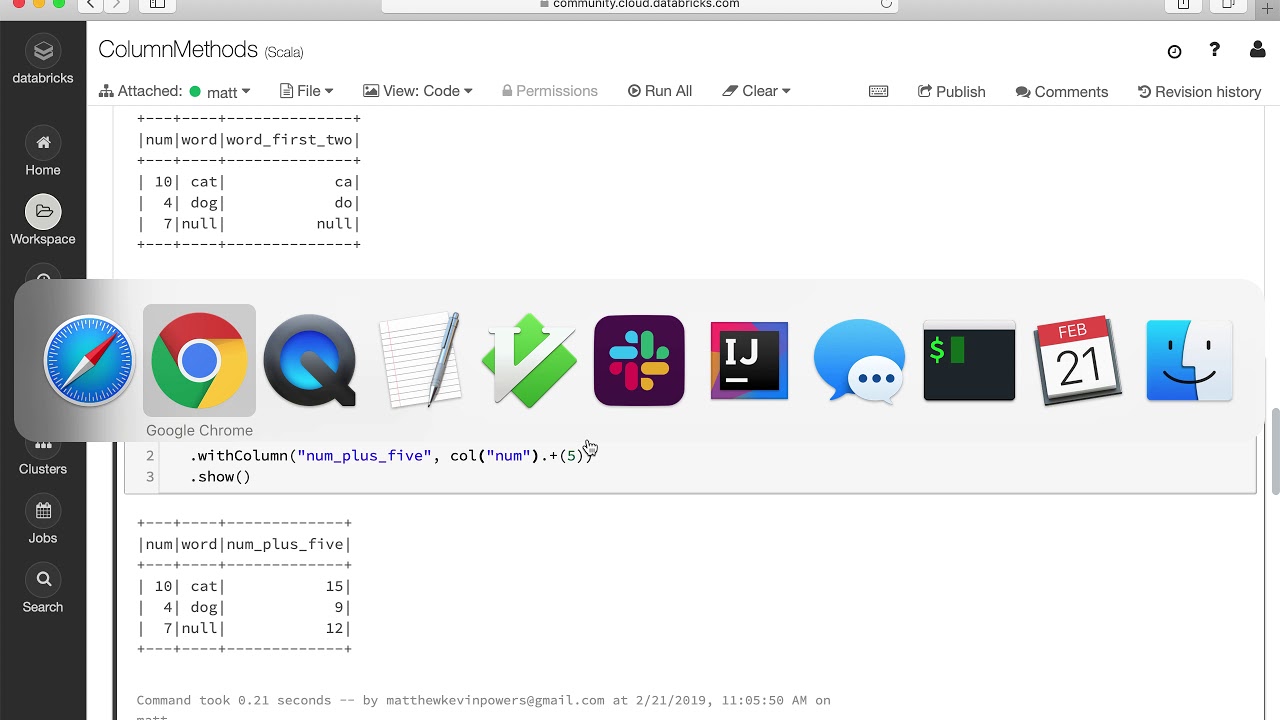Show the Safari sidebar

(x=157, y=4)
